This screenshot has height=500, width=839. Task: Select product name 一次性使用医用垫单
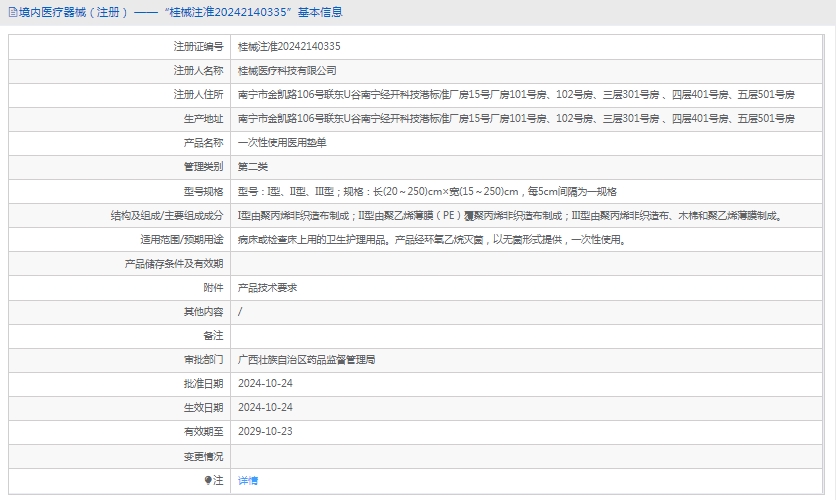click(282, 143)
